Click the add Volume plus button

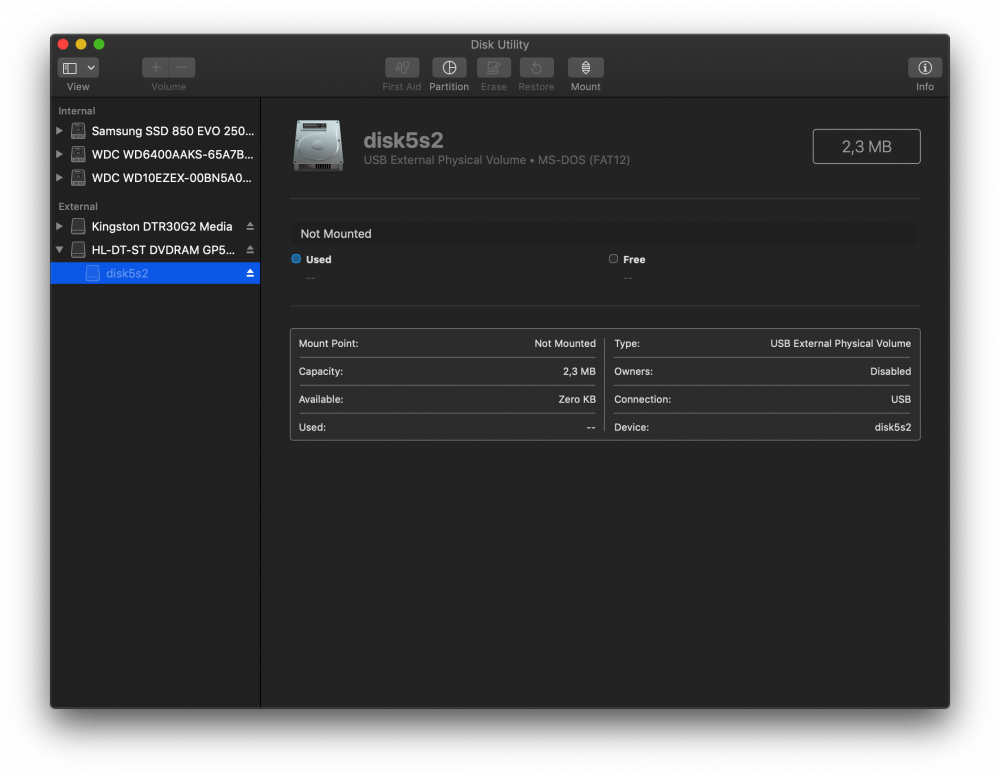pos(156,68)
